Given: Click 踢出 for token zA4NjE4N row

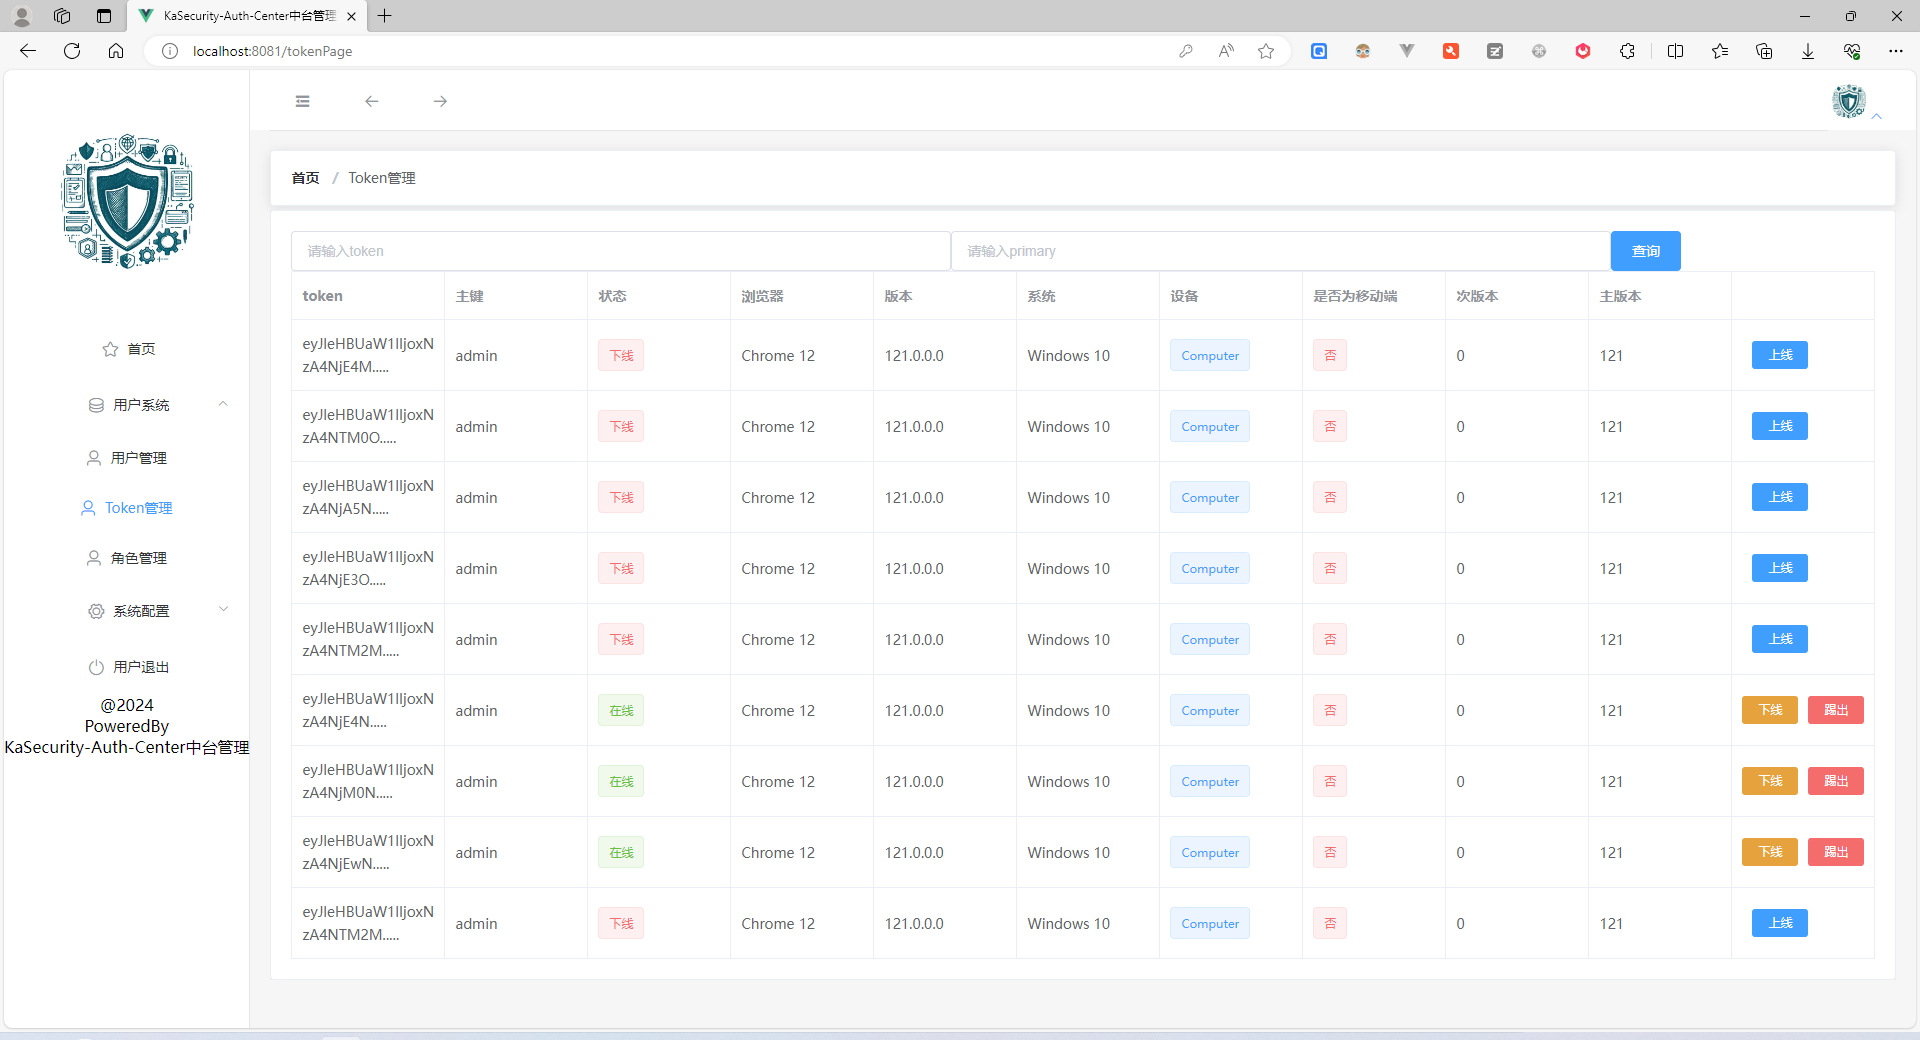Looking at the screenshot, I should 1836,710.
